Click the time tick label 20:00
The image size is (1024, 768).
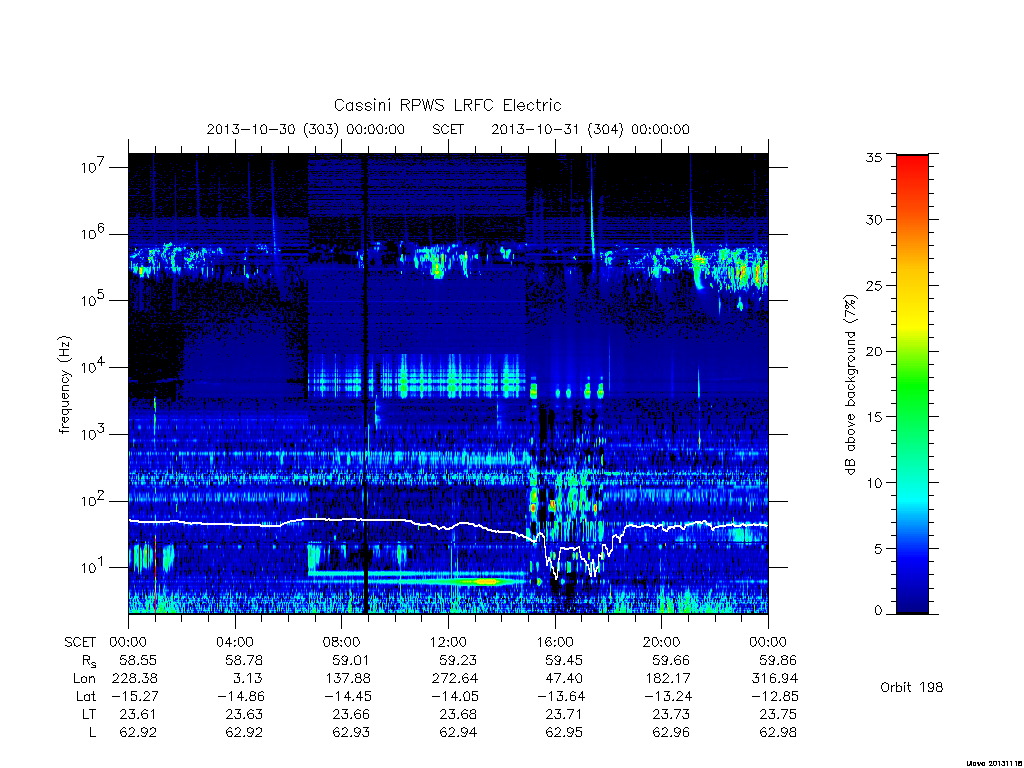[662, 642]
